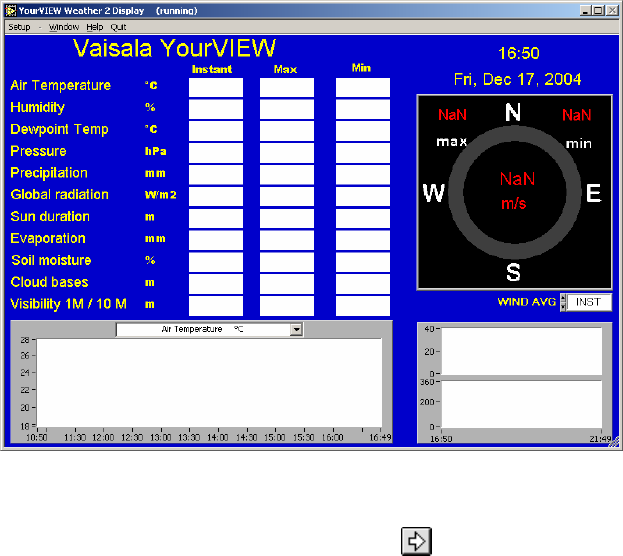This screenshot has width=623, height=556.
Task: Open the Window menu
Action: [64, 27]
